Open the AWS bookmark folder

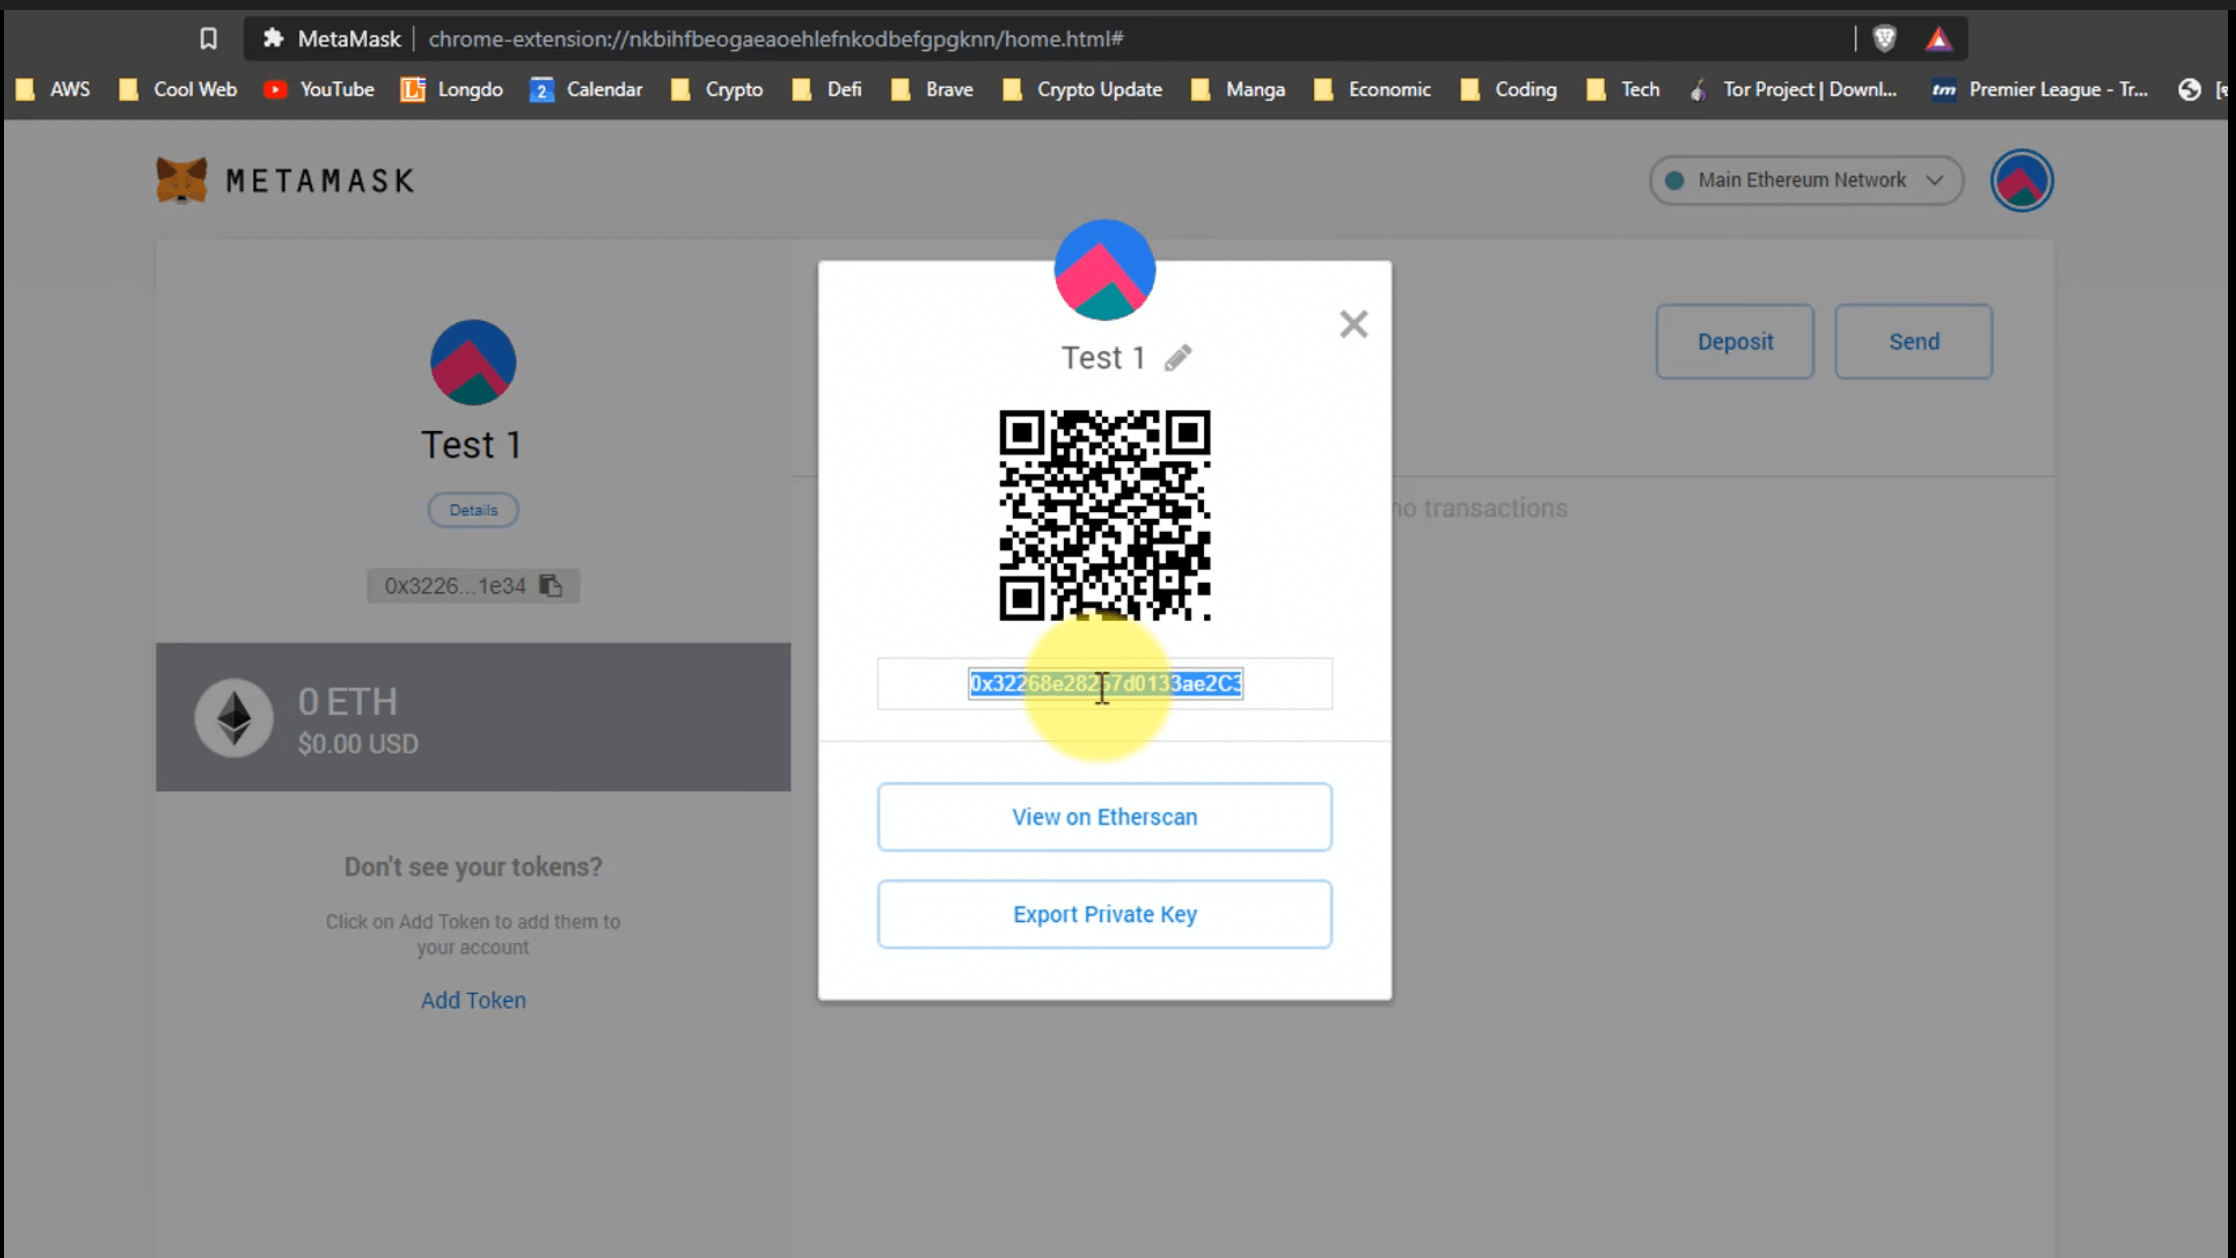[54, 90]
